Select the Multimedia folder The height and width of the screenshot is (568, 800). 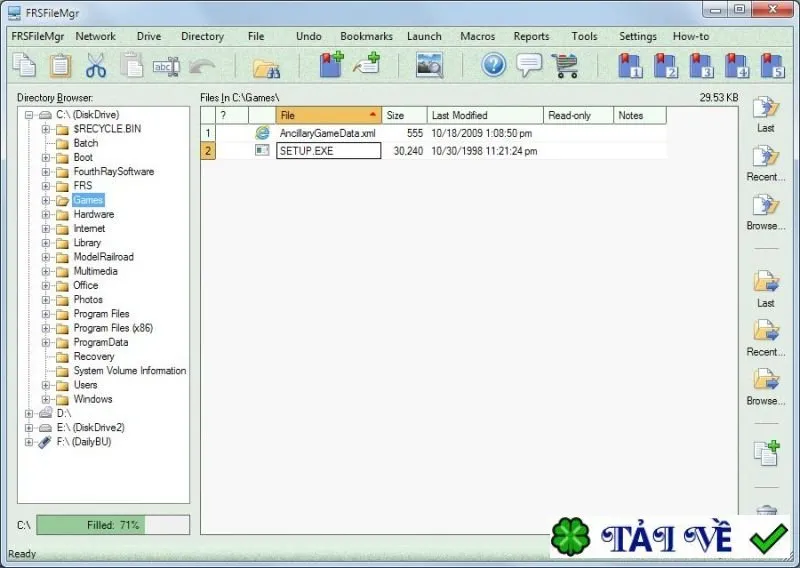click(95, 271)
